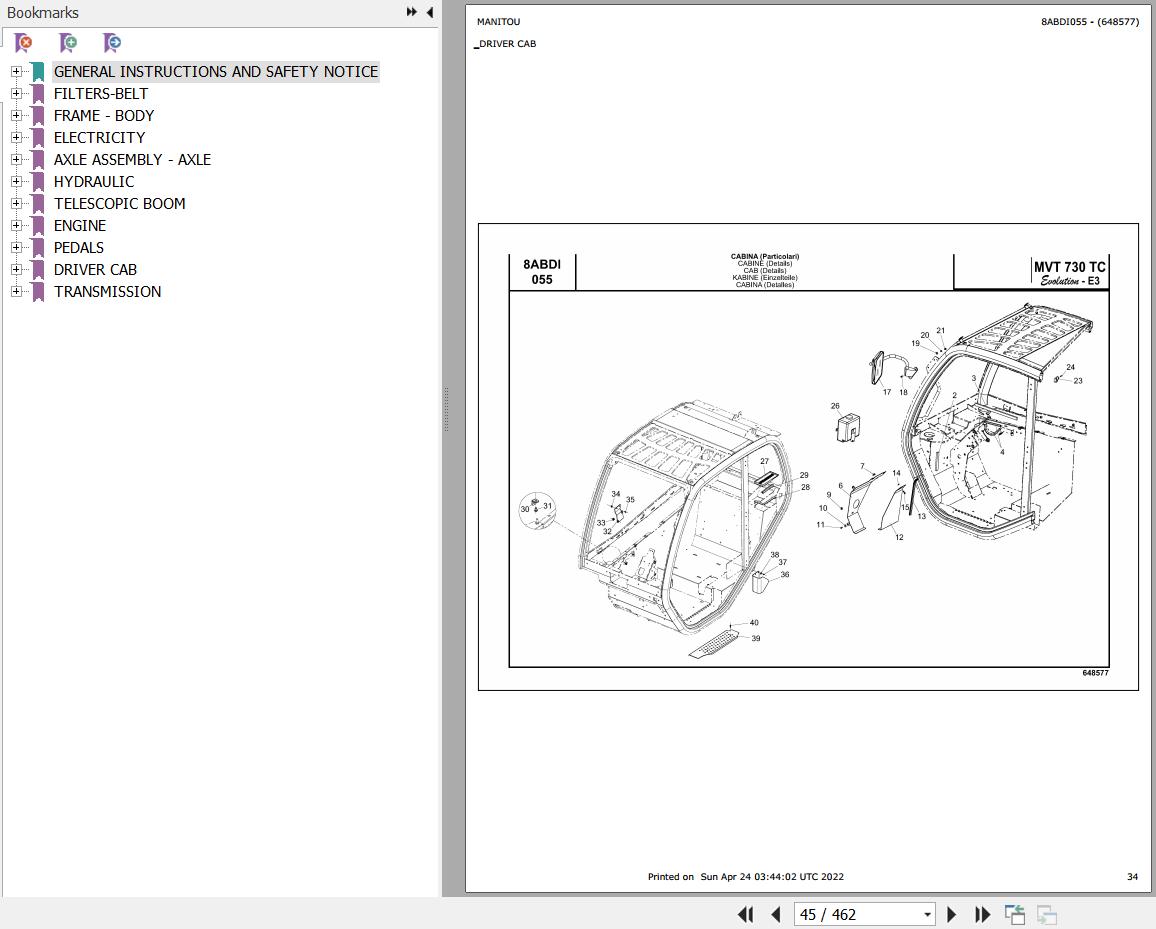
Task: Expand the ENGINE bookmark tree node
Action: point(16,225)
